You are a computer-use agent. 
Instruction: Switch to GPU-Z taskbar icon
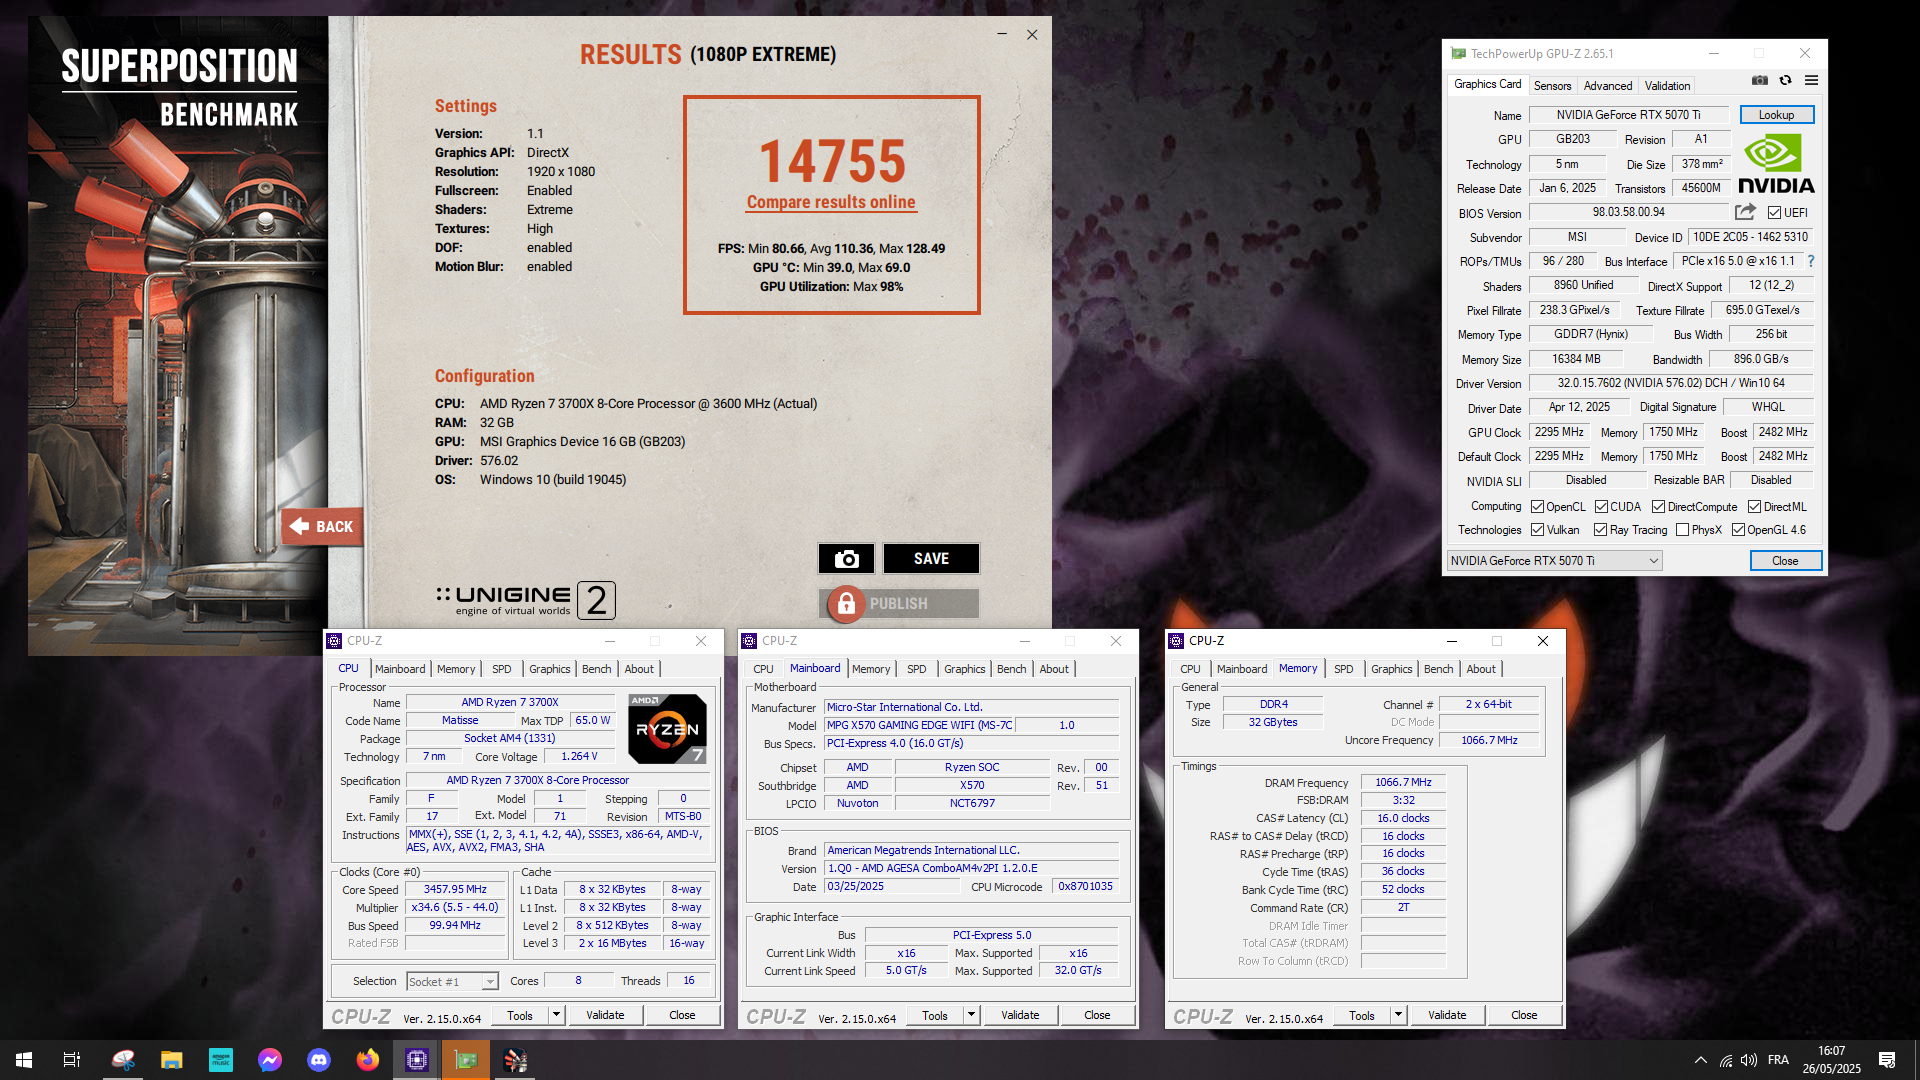466,1060
